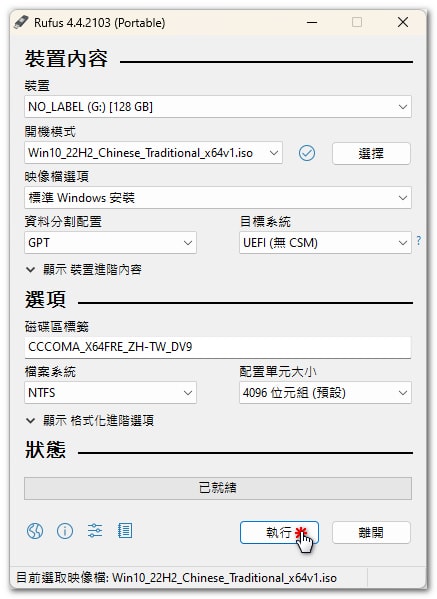Open the 資料分割配置 GPT dropdown

click(110, 243)
